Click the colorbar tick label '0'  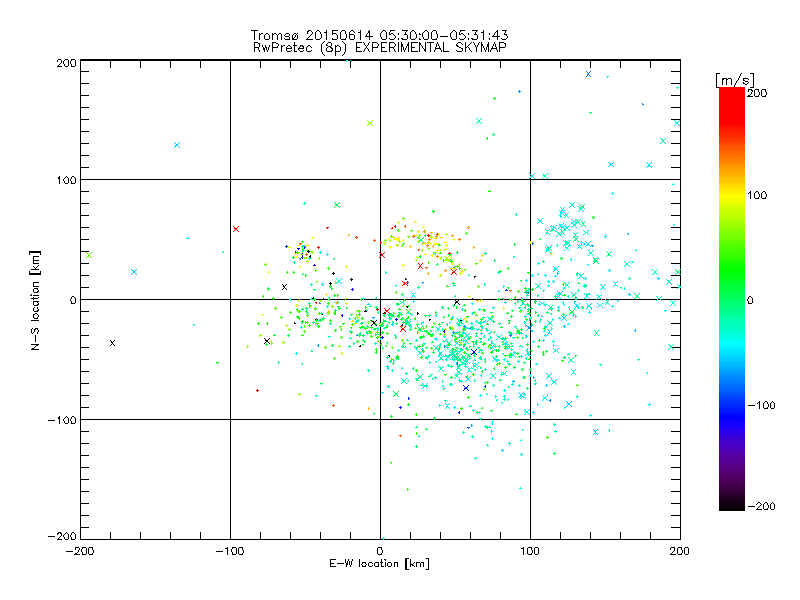750,300
